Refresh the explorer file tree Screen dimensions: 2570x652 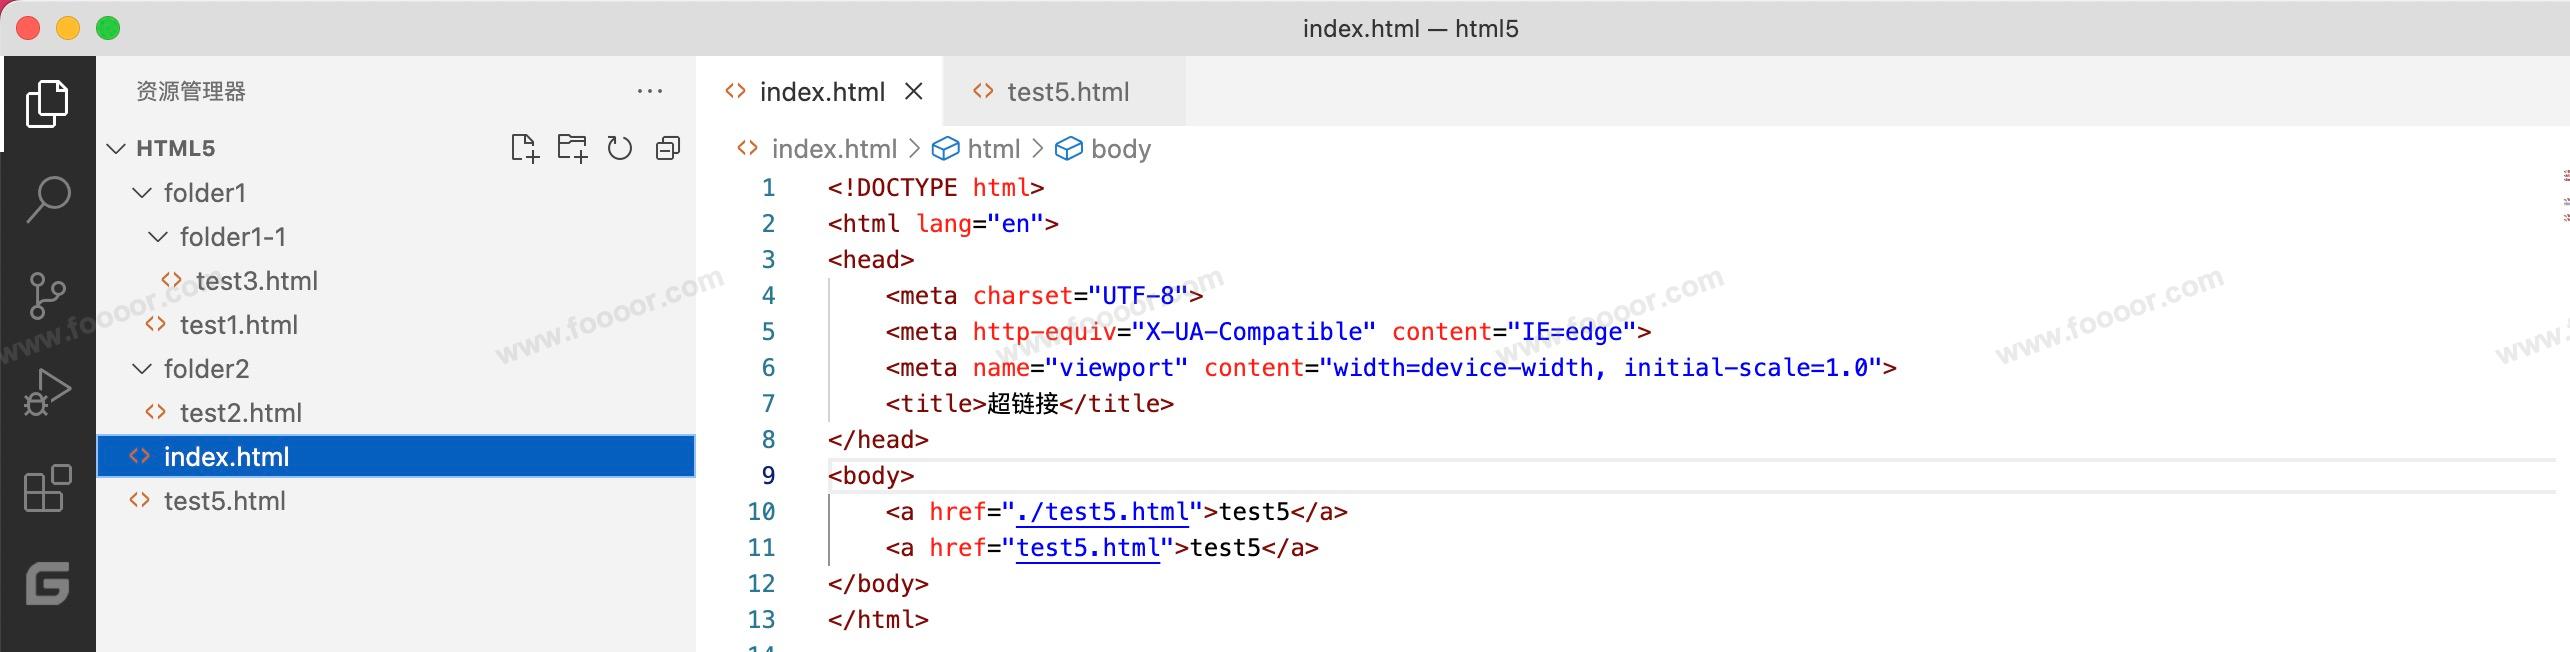point(620,149)
